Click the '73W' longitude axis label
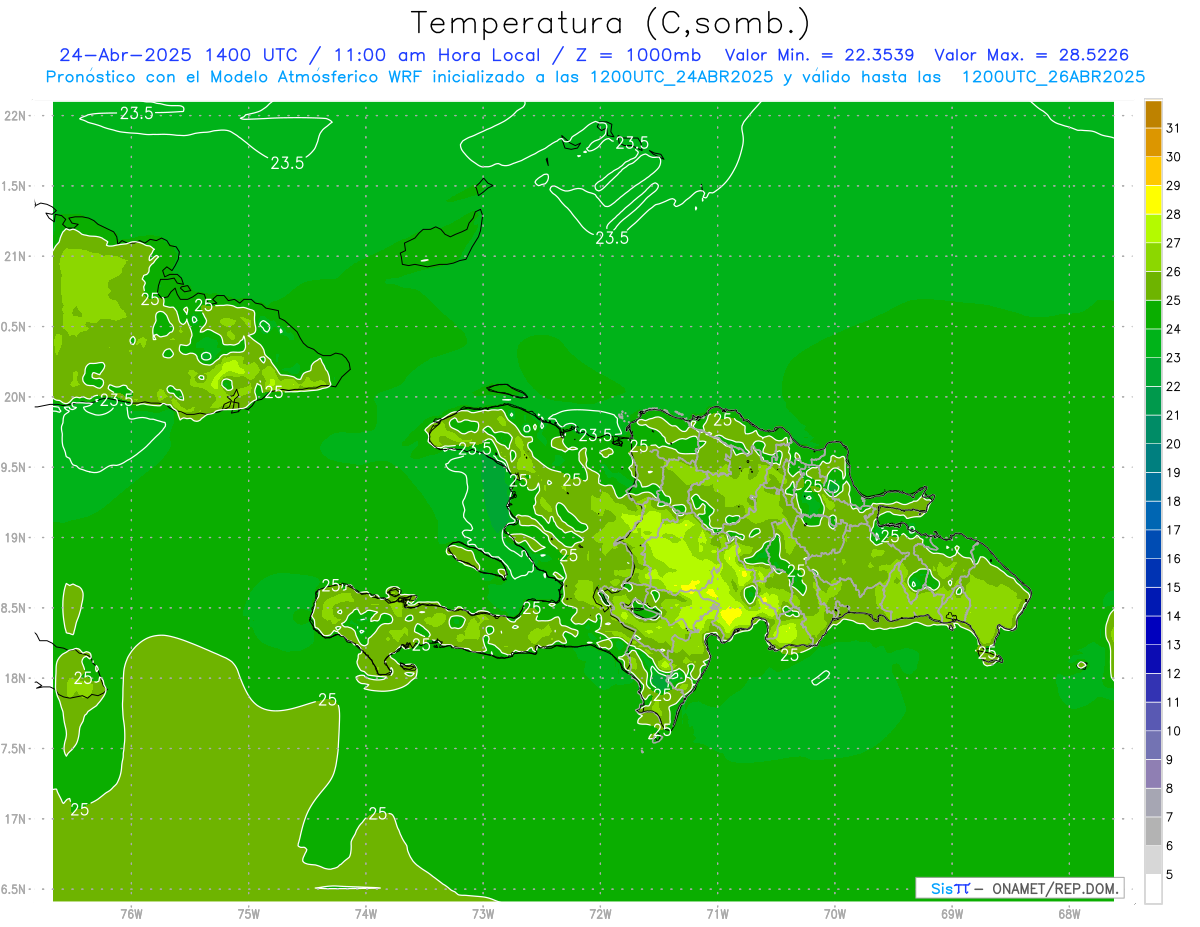 (483, 914)
